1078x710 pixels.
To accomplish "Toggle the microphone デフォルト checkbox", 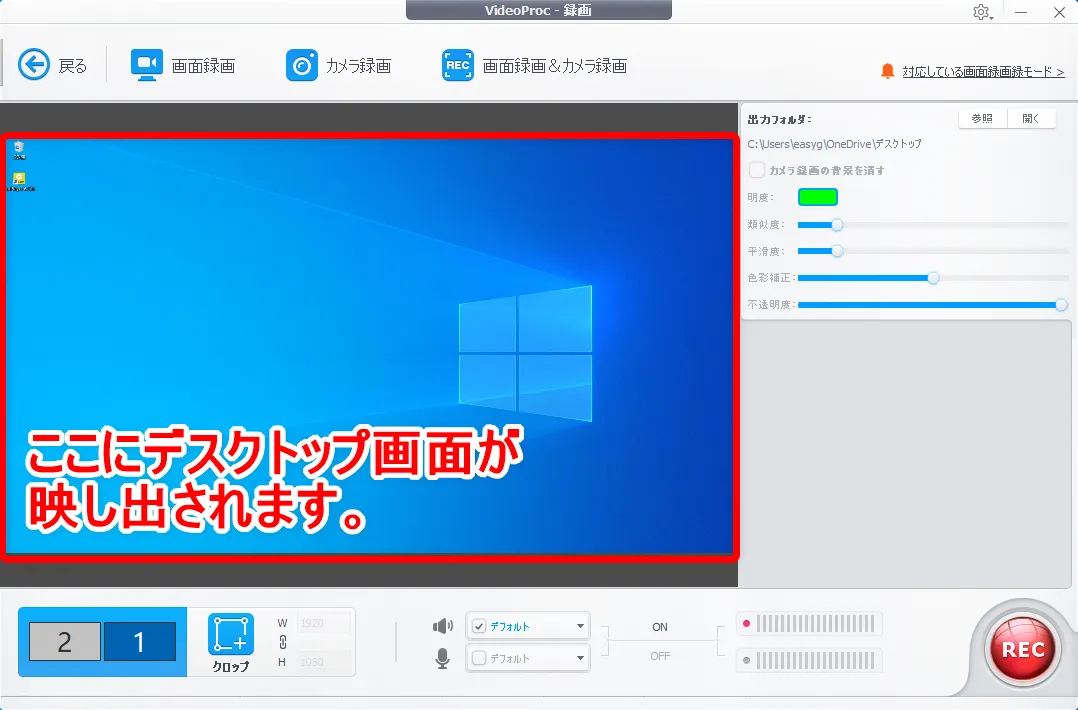I will pyautogui.click(x=479, y=658).
